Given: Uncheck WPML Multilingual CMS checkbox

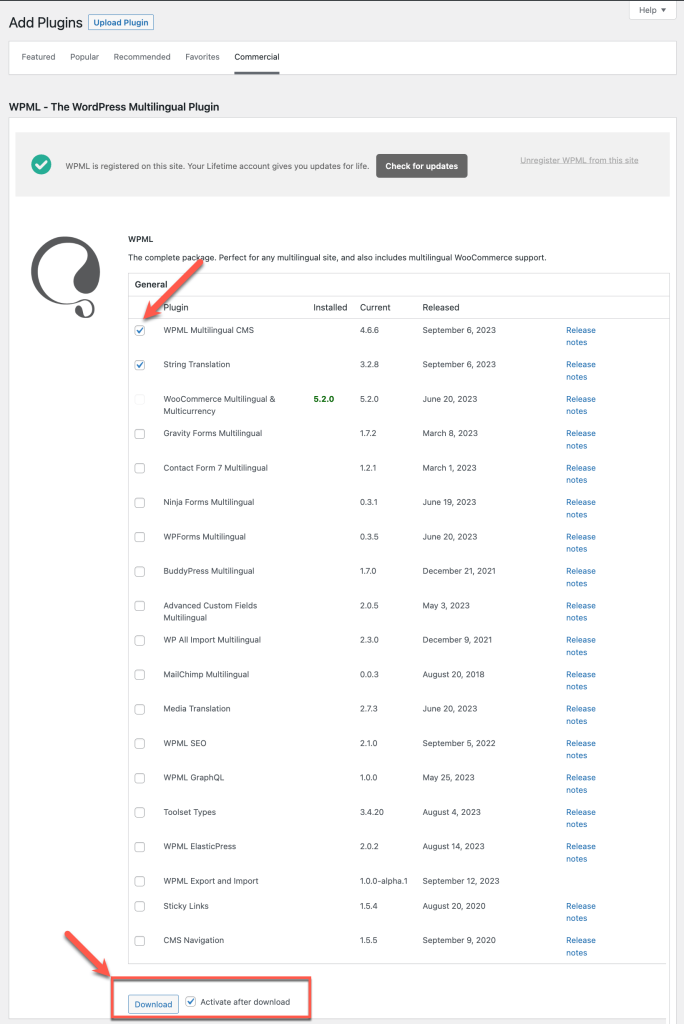Looking at the screenshot, I should [x=140, y=330].
